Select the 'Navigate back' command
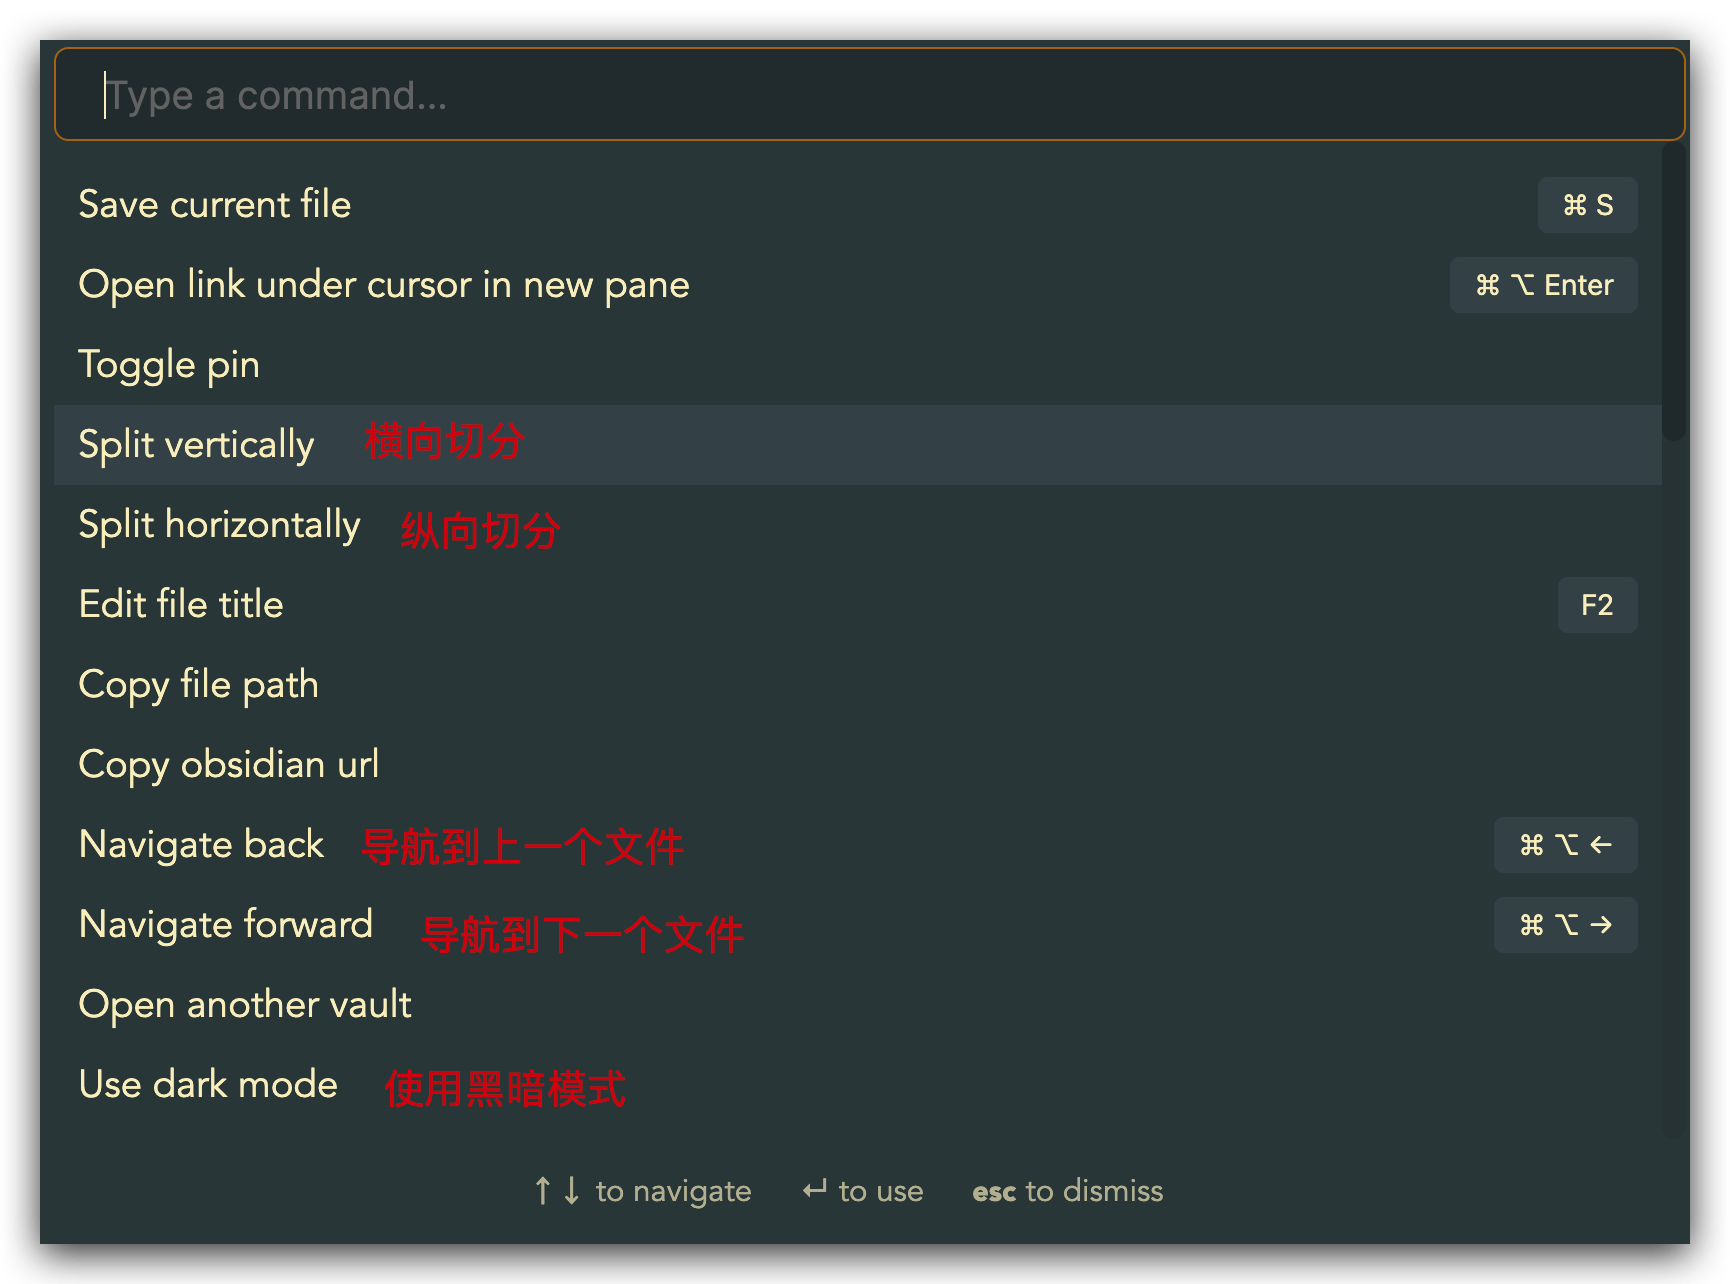Image resolution: width=1730 pixels, height=1284 pixels. (x=858, y=845)
